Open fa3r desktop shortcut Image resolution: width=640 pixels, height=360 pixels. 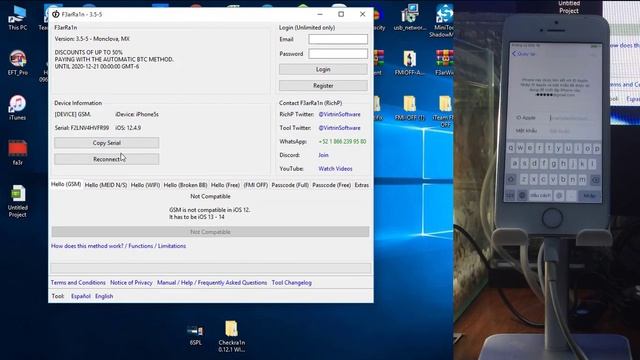[18, 152]
